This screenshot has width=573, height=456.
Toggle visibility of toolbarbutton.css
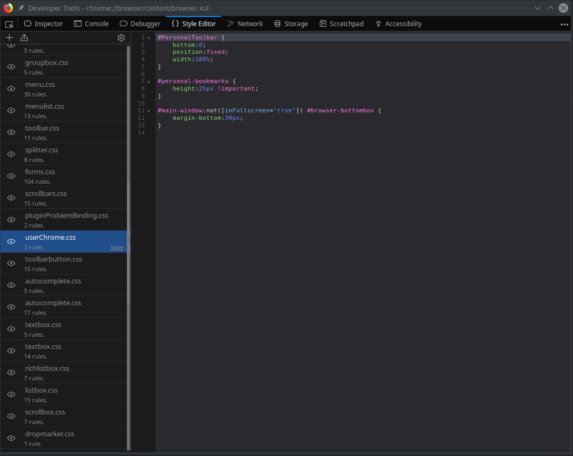(11, 263)
